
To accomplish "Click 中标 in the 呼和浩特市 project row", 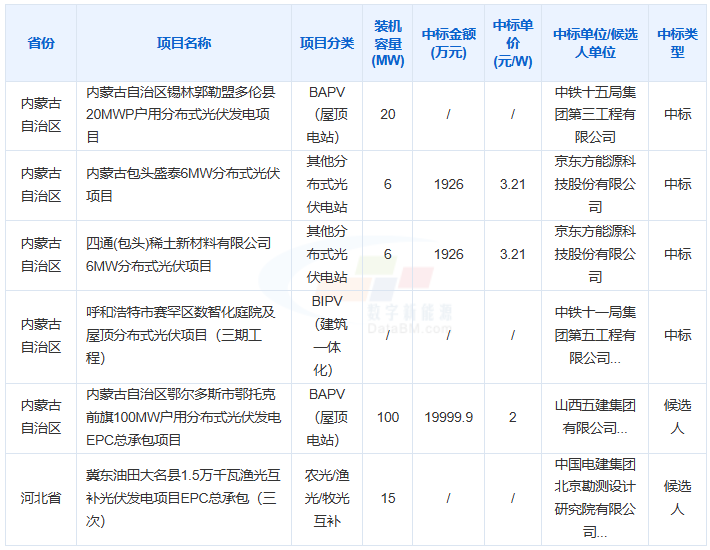I will point(677,335).
